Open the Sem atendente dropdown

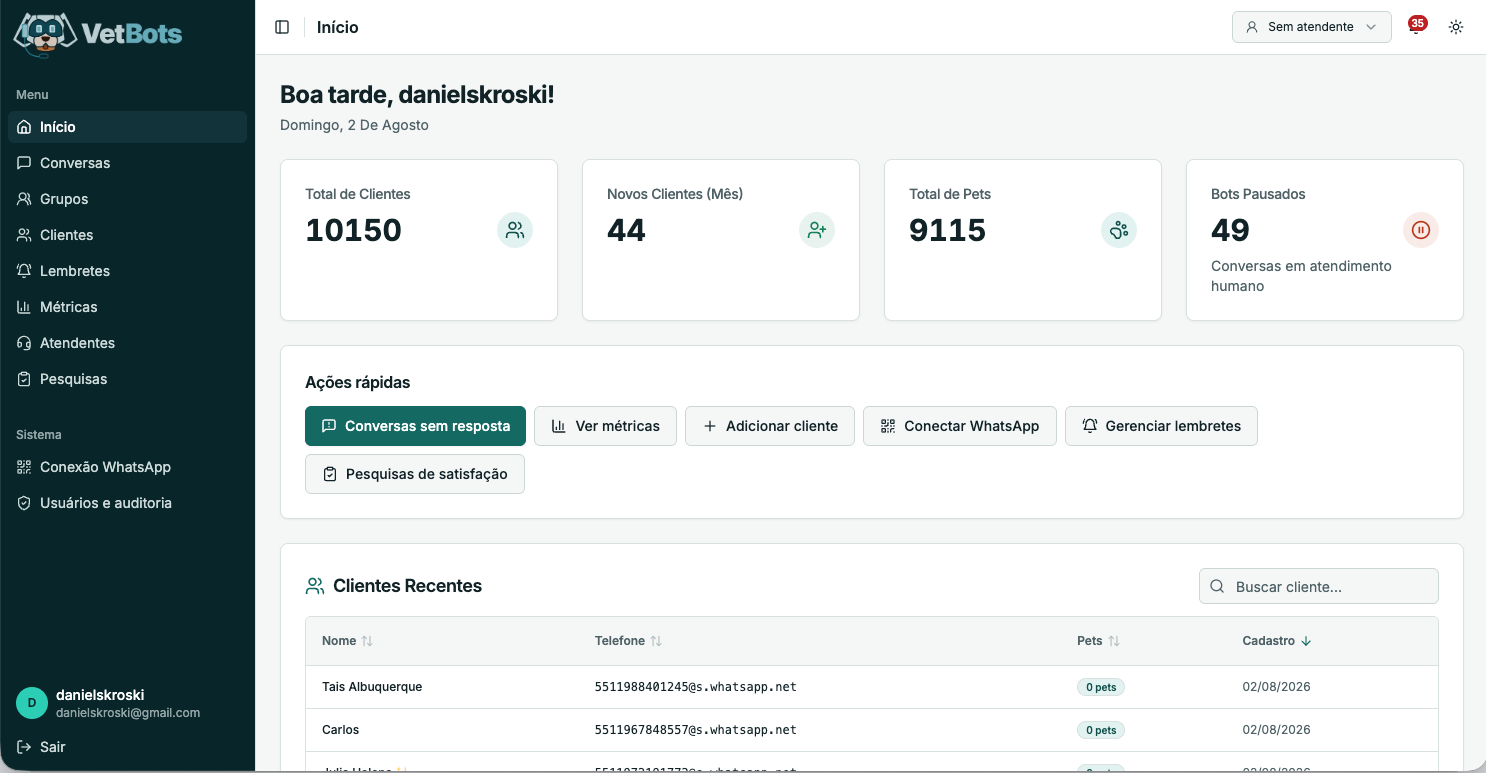pyautogui.click(x=1312, y=27)
